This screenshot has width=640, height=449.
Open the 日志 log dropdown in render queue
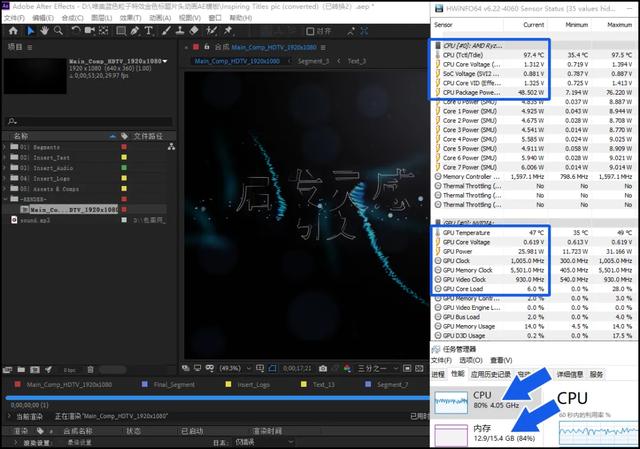click(x=264, y=442)
